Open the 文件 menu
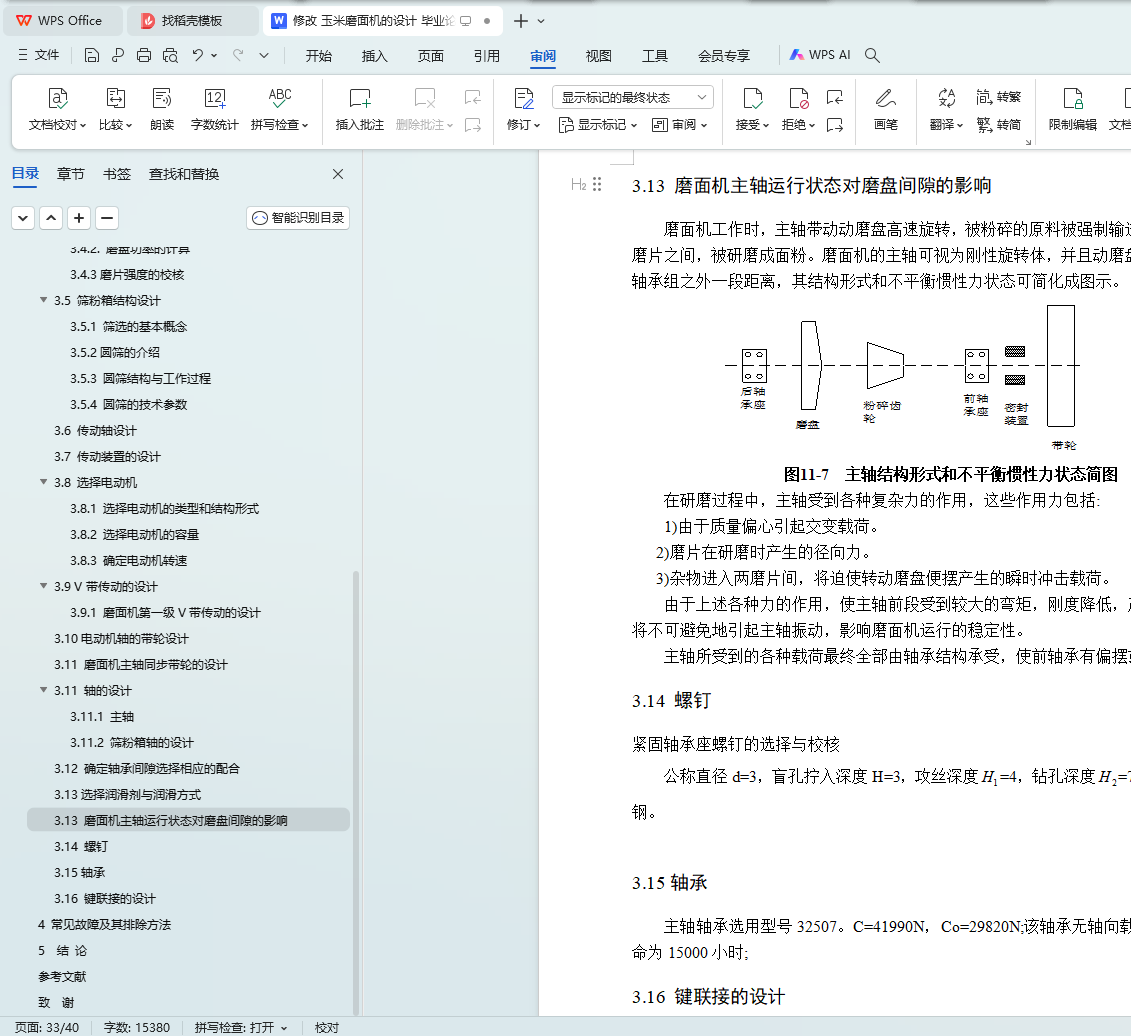Image resolution: width=1131 pixels, height=1036 pixels. pos(39,55)
